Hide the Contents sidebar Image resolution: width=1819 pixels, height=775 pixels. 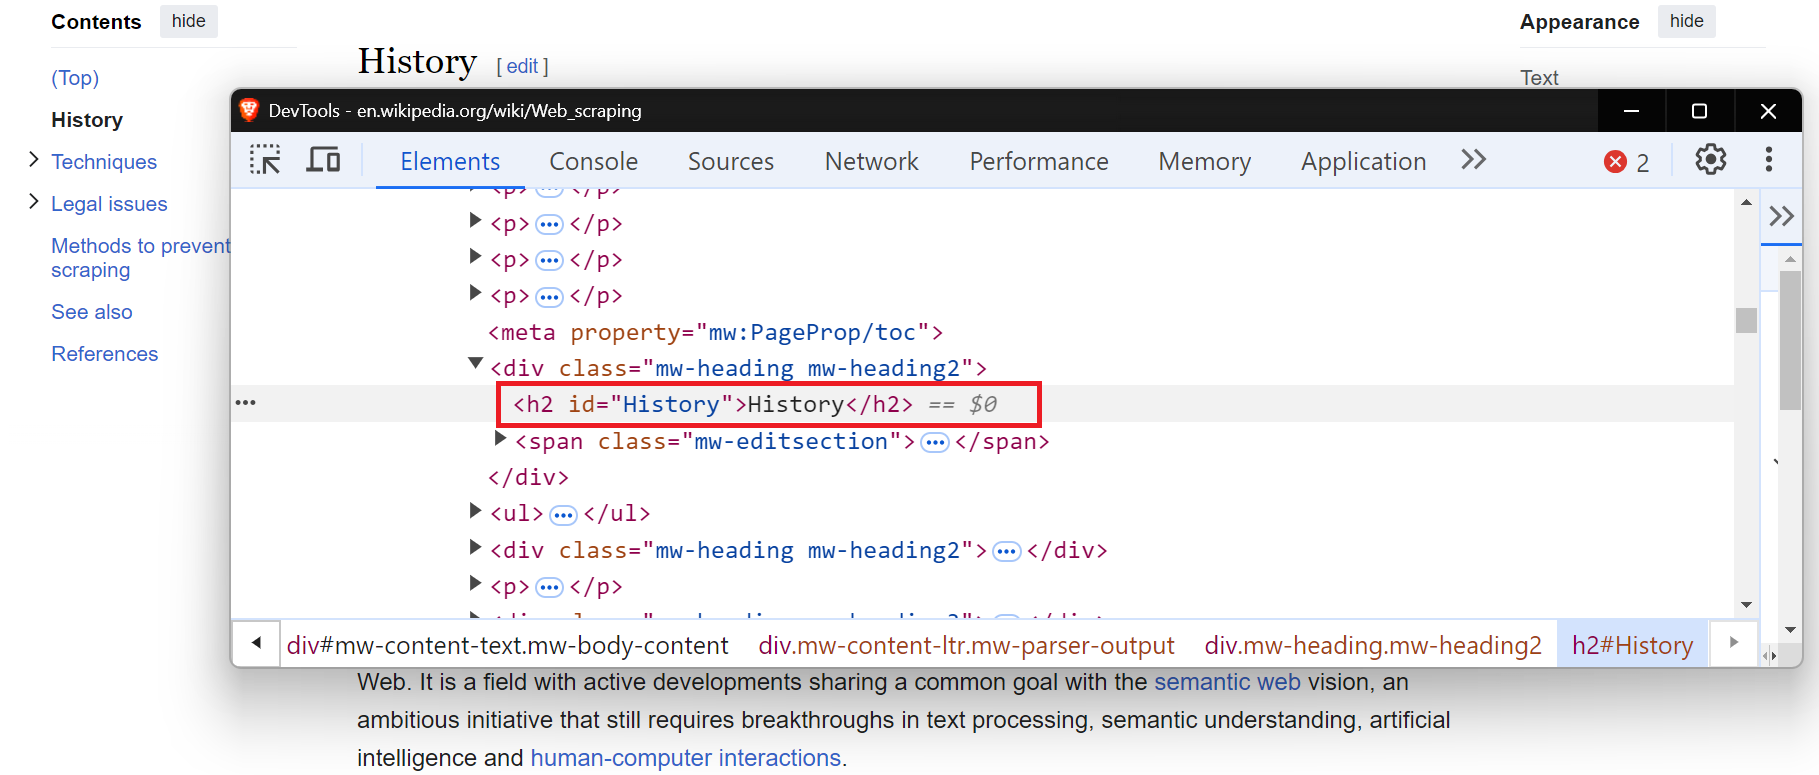click(x=188, y=21)
